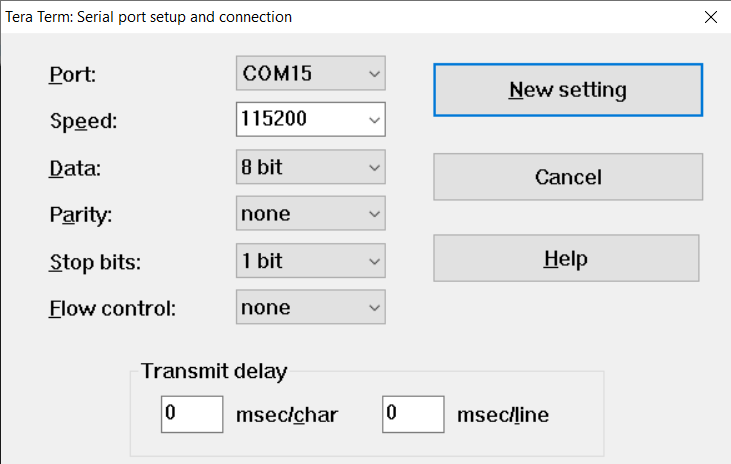Focus the msec/char transmit delay field
731x464 pixels.
192,414
